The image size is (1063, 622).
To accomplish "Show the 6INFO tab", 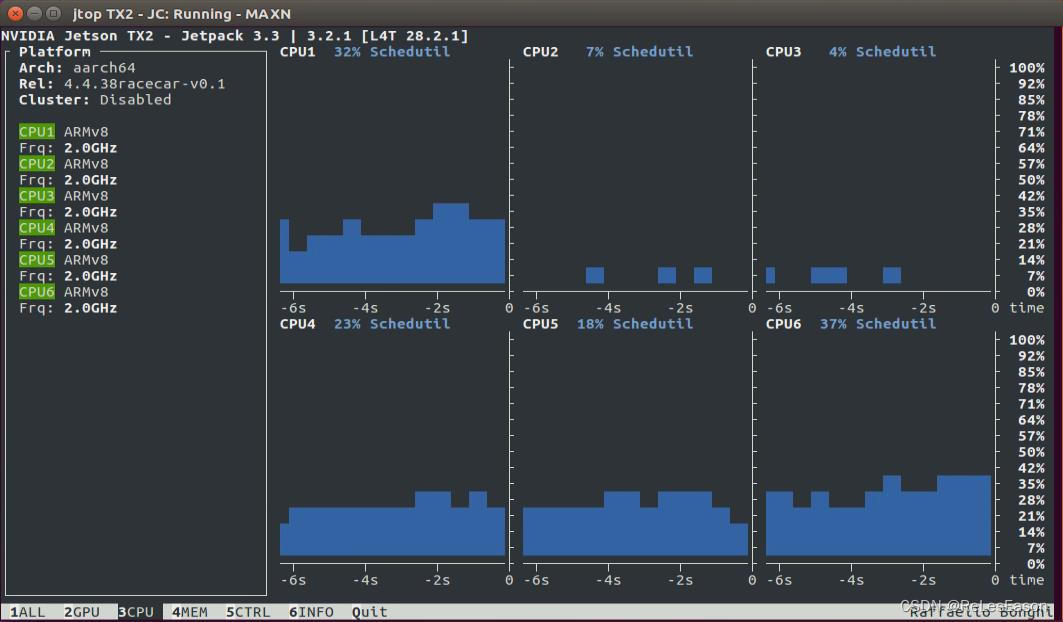I will pos(311,612).
